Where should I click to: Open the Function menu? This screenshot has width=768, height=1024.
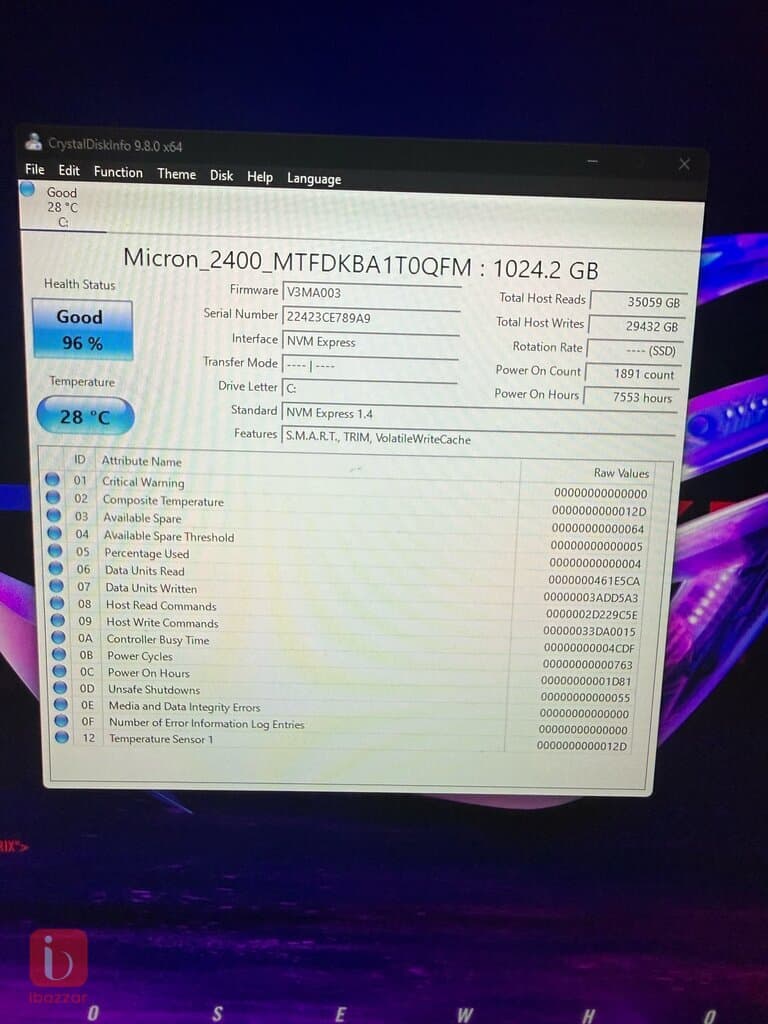[118, 172]
